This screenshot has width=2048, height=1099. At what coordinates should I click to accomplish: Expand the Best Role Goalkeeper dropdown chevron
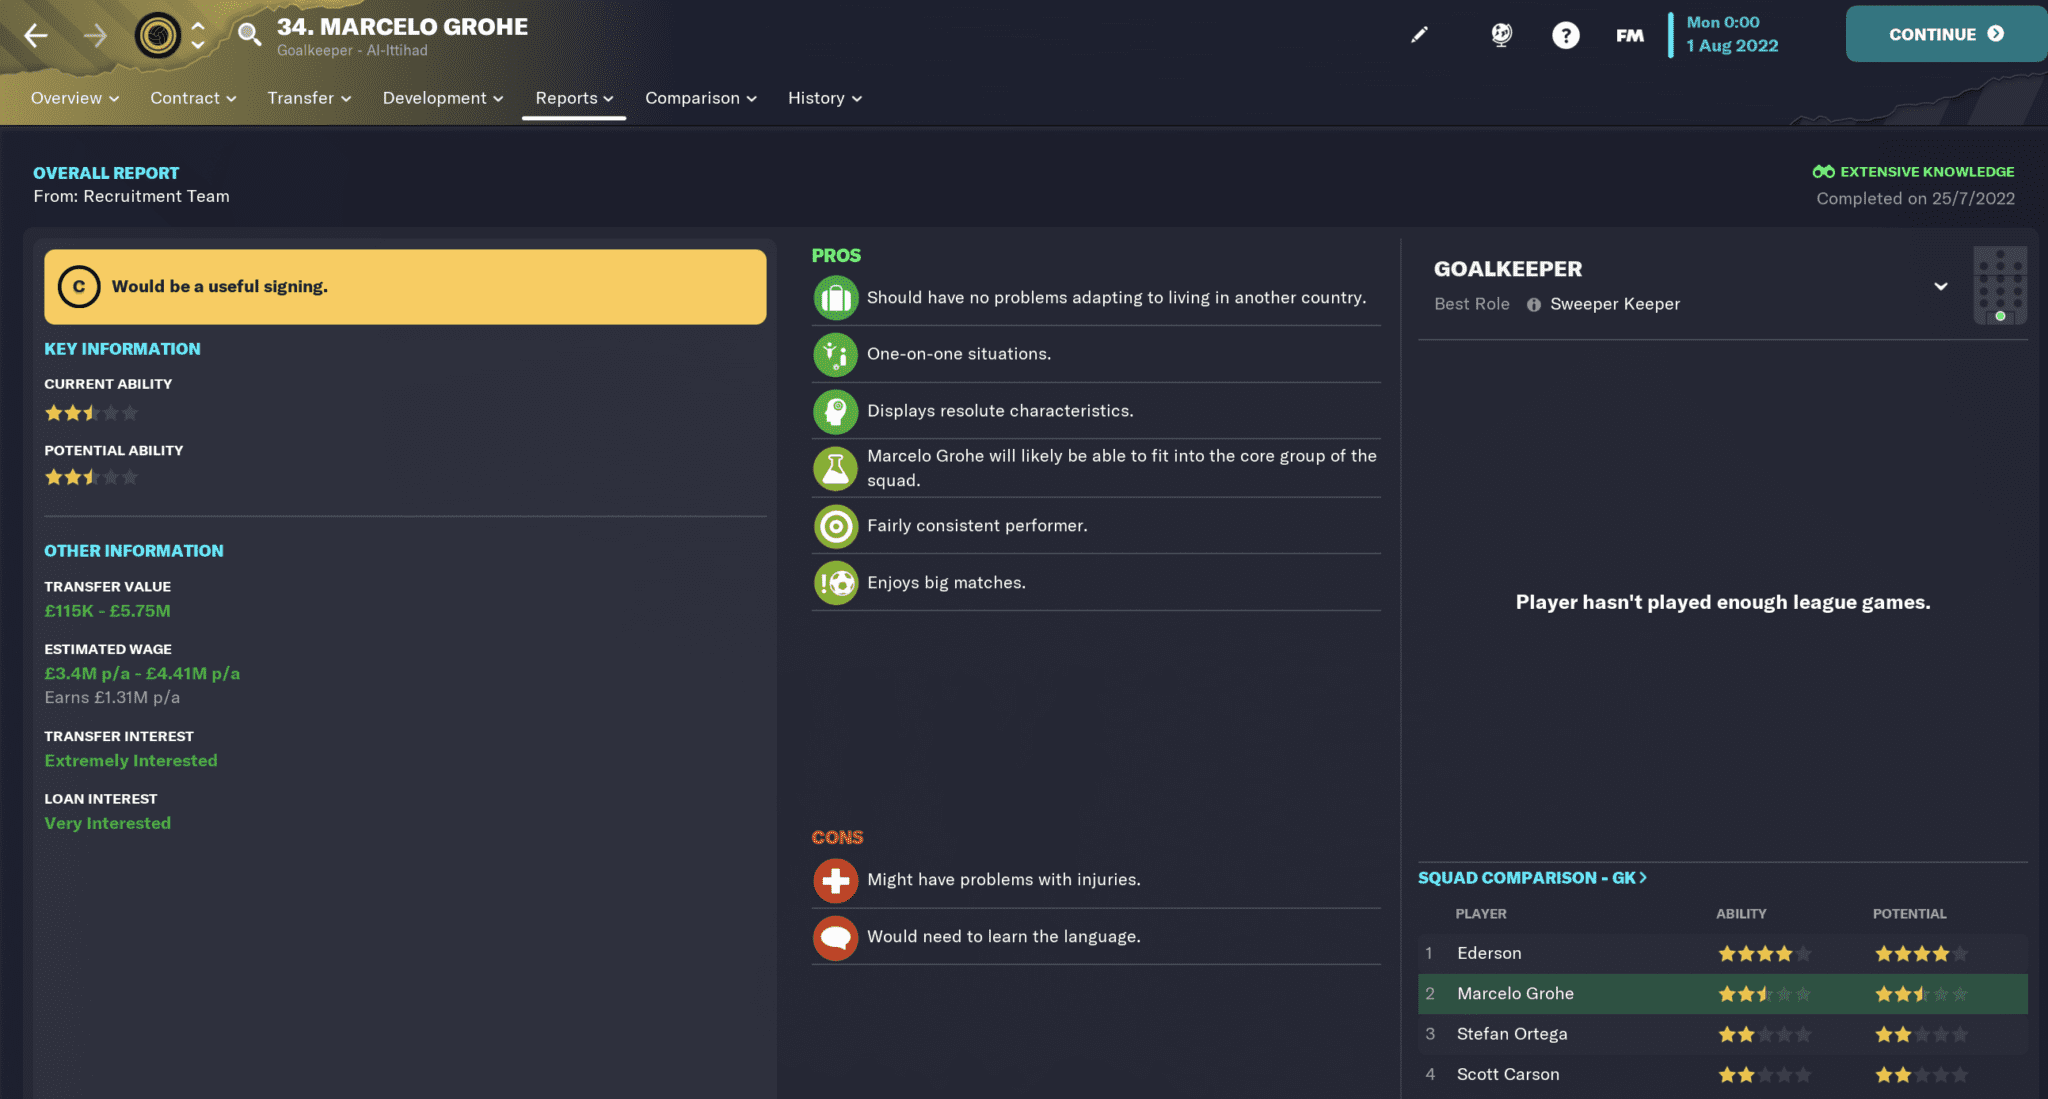1940,286
